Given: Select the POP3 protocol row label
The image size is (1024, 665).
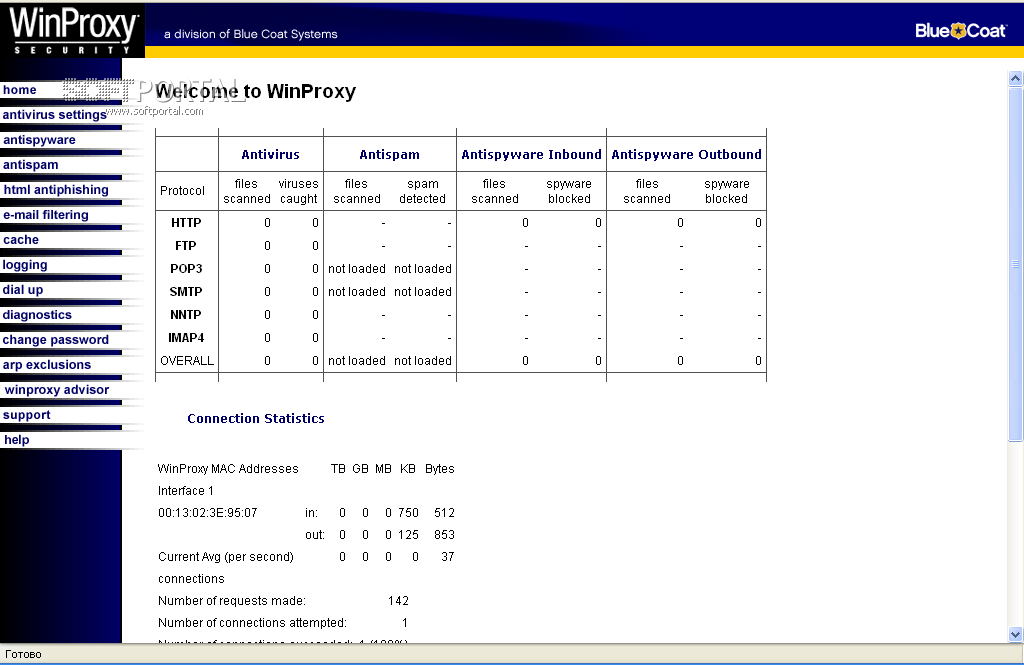Looking at the screenshot, I should pos(186,268).
